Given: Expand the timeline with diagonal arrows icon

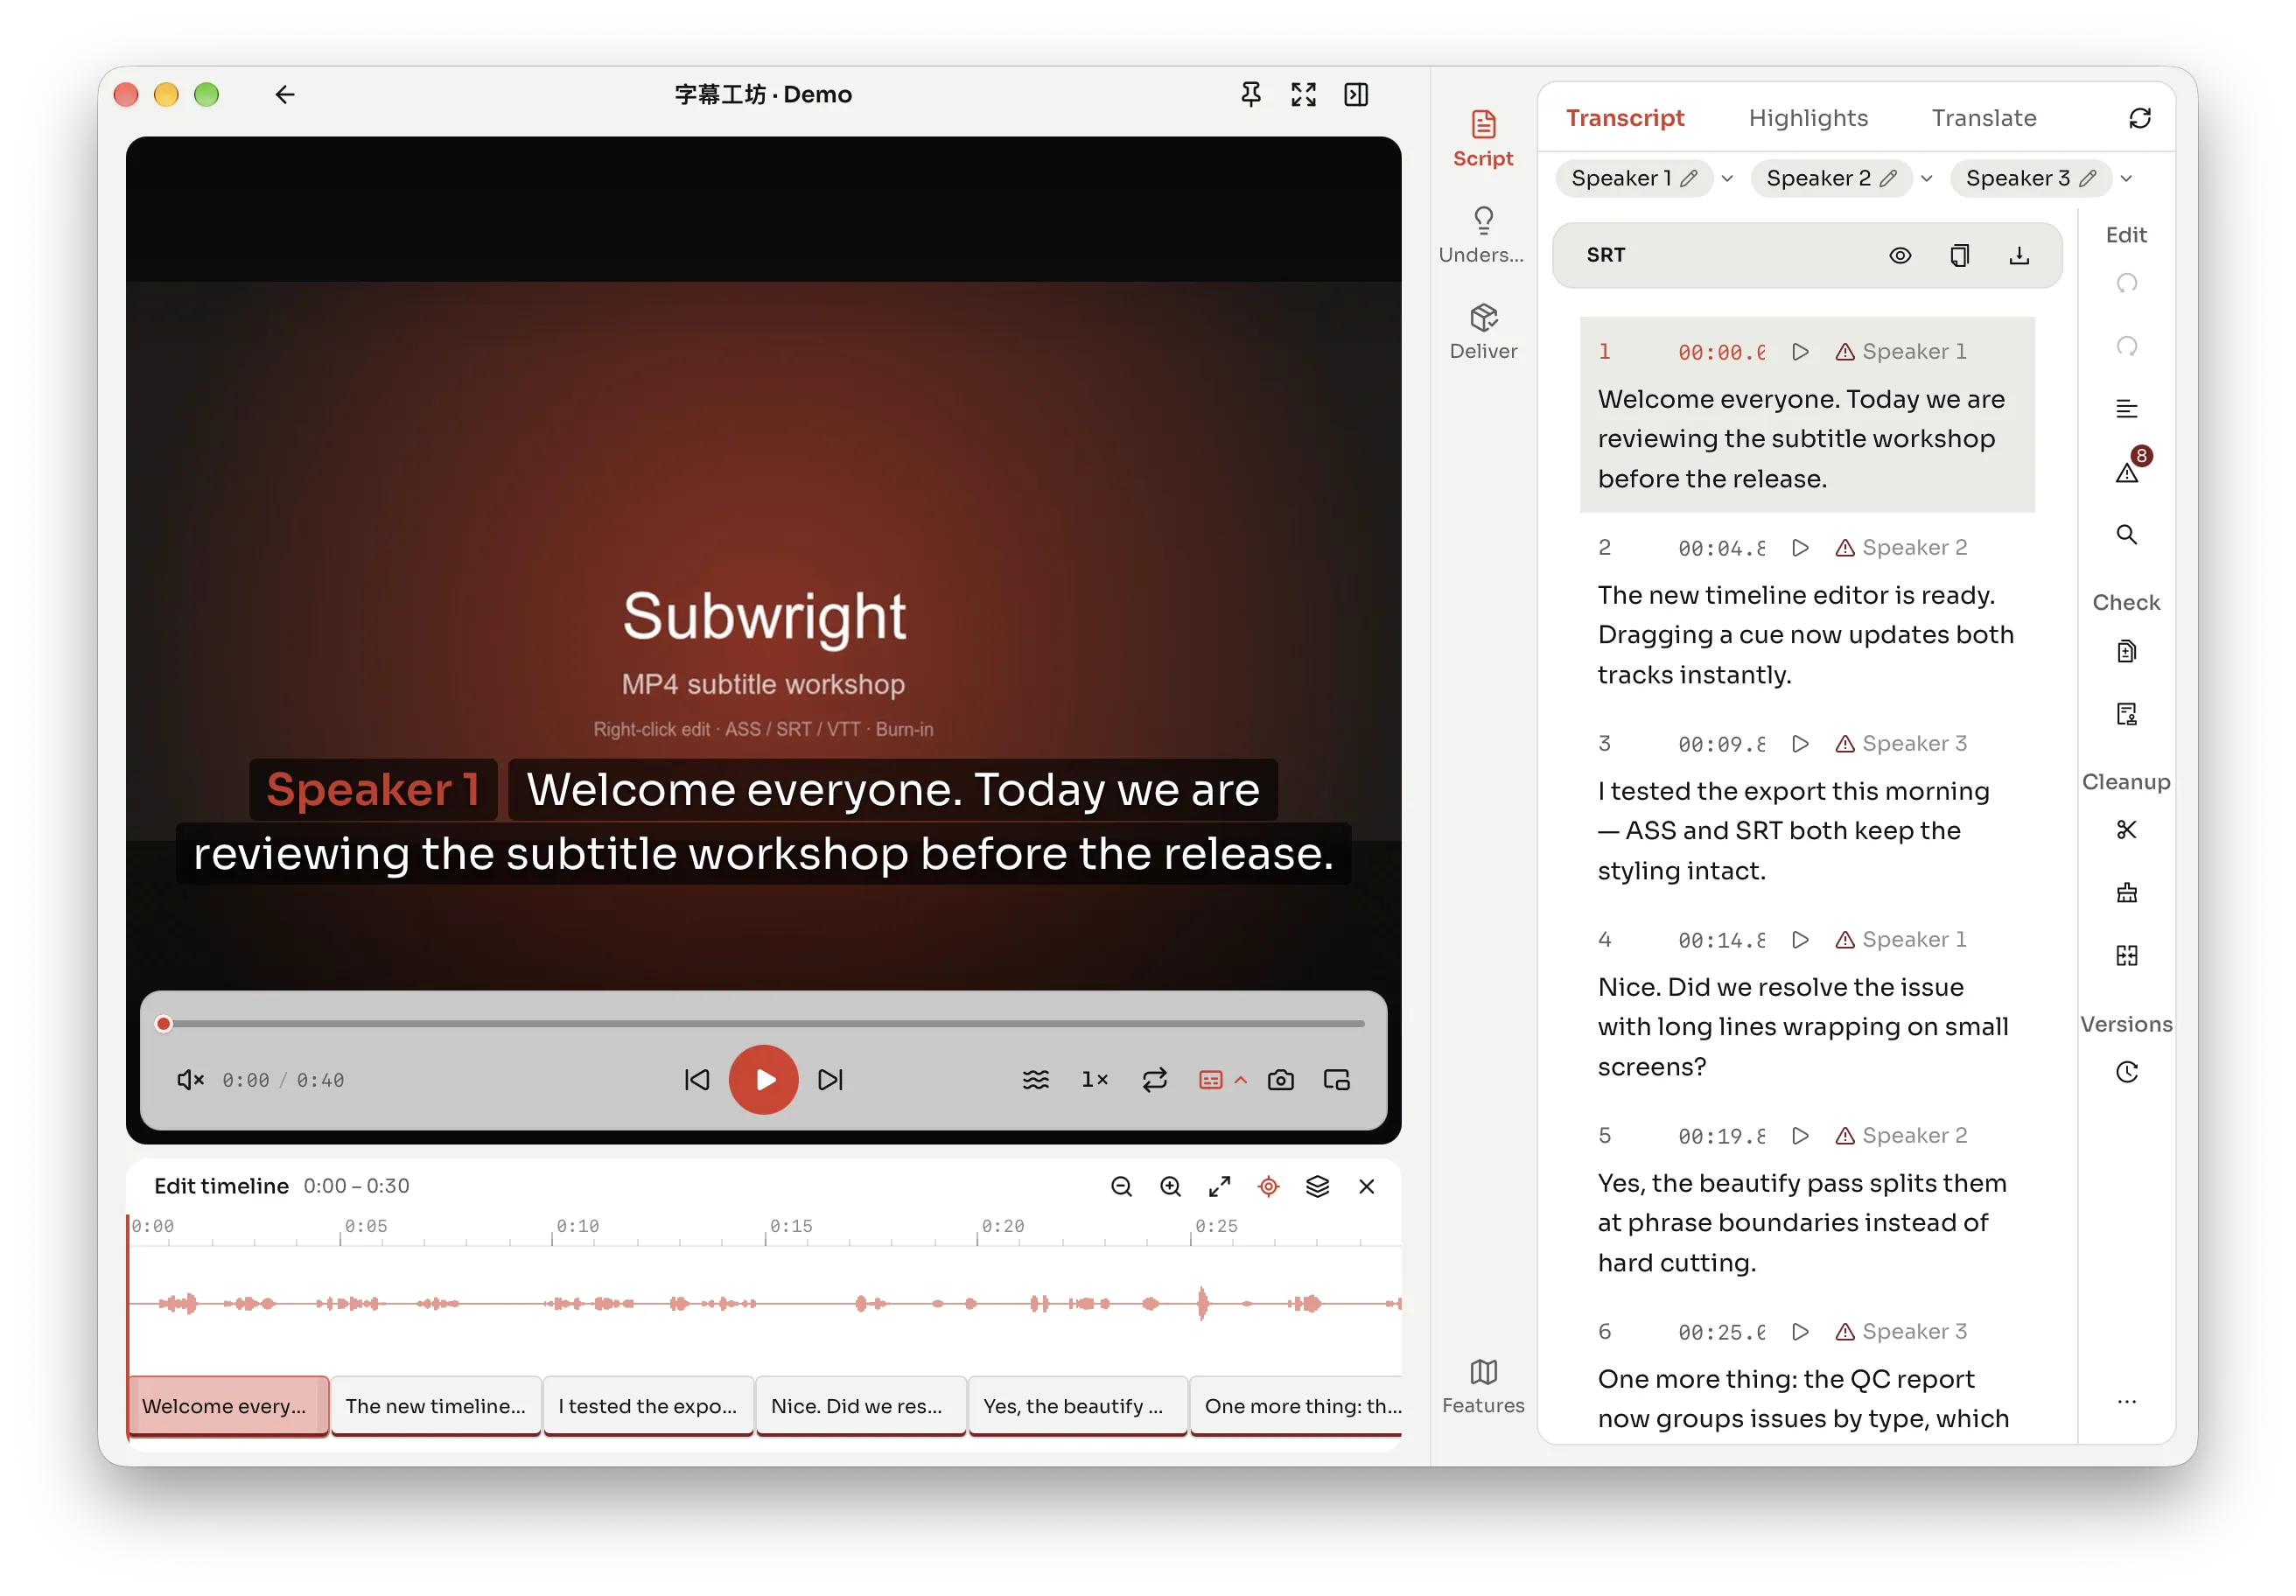Looking at the screenshot, I should coord(1219,1186).
